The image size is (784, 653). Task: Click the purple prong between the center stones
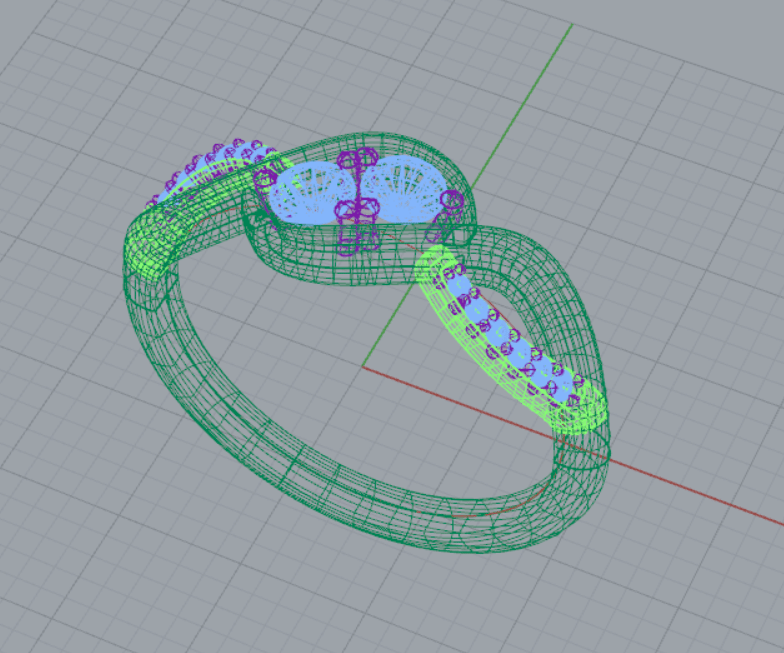point(356,209)
